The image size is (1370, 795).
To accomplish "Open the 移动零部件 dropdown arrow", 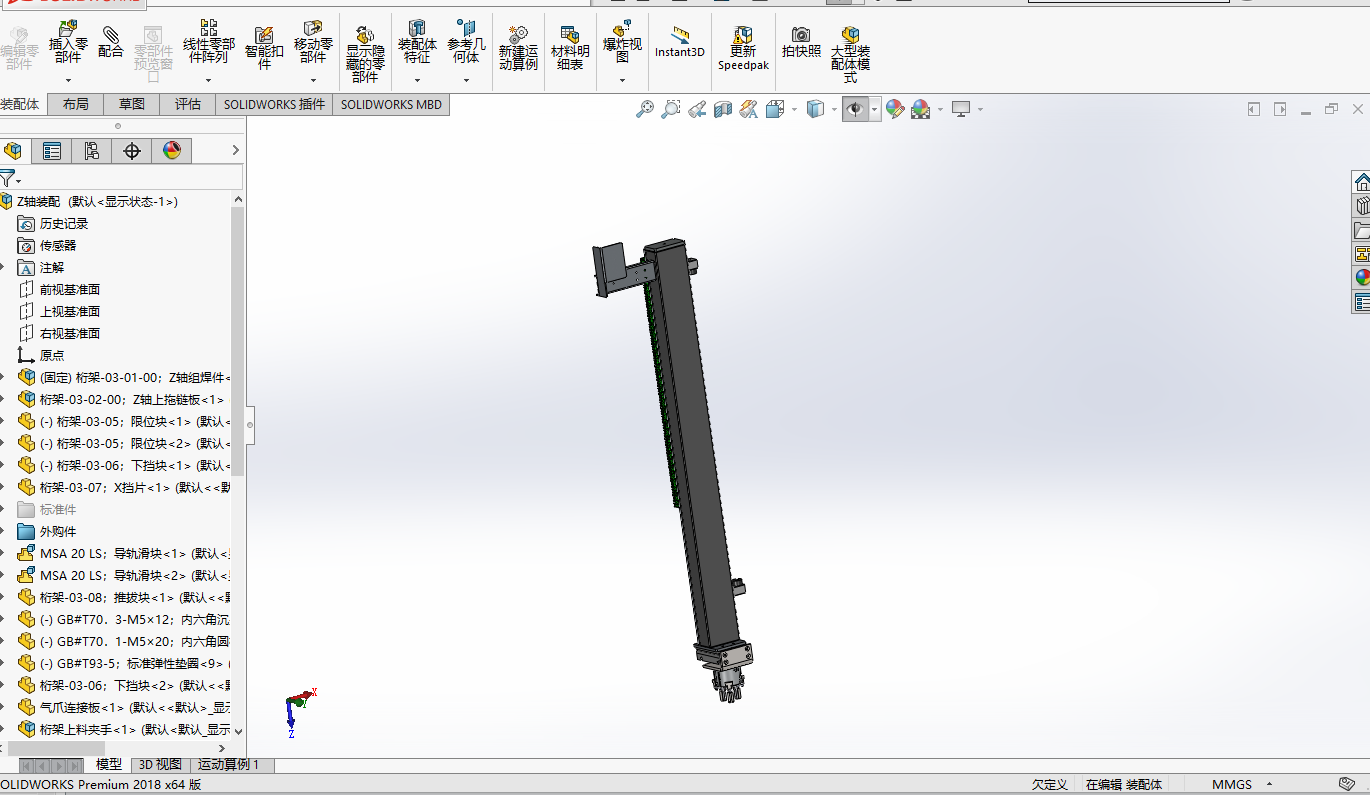I will pos(313,80).
